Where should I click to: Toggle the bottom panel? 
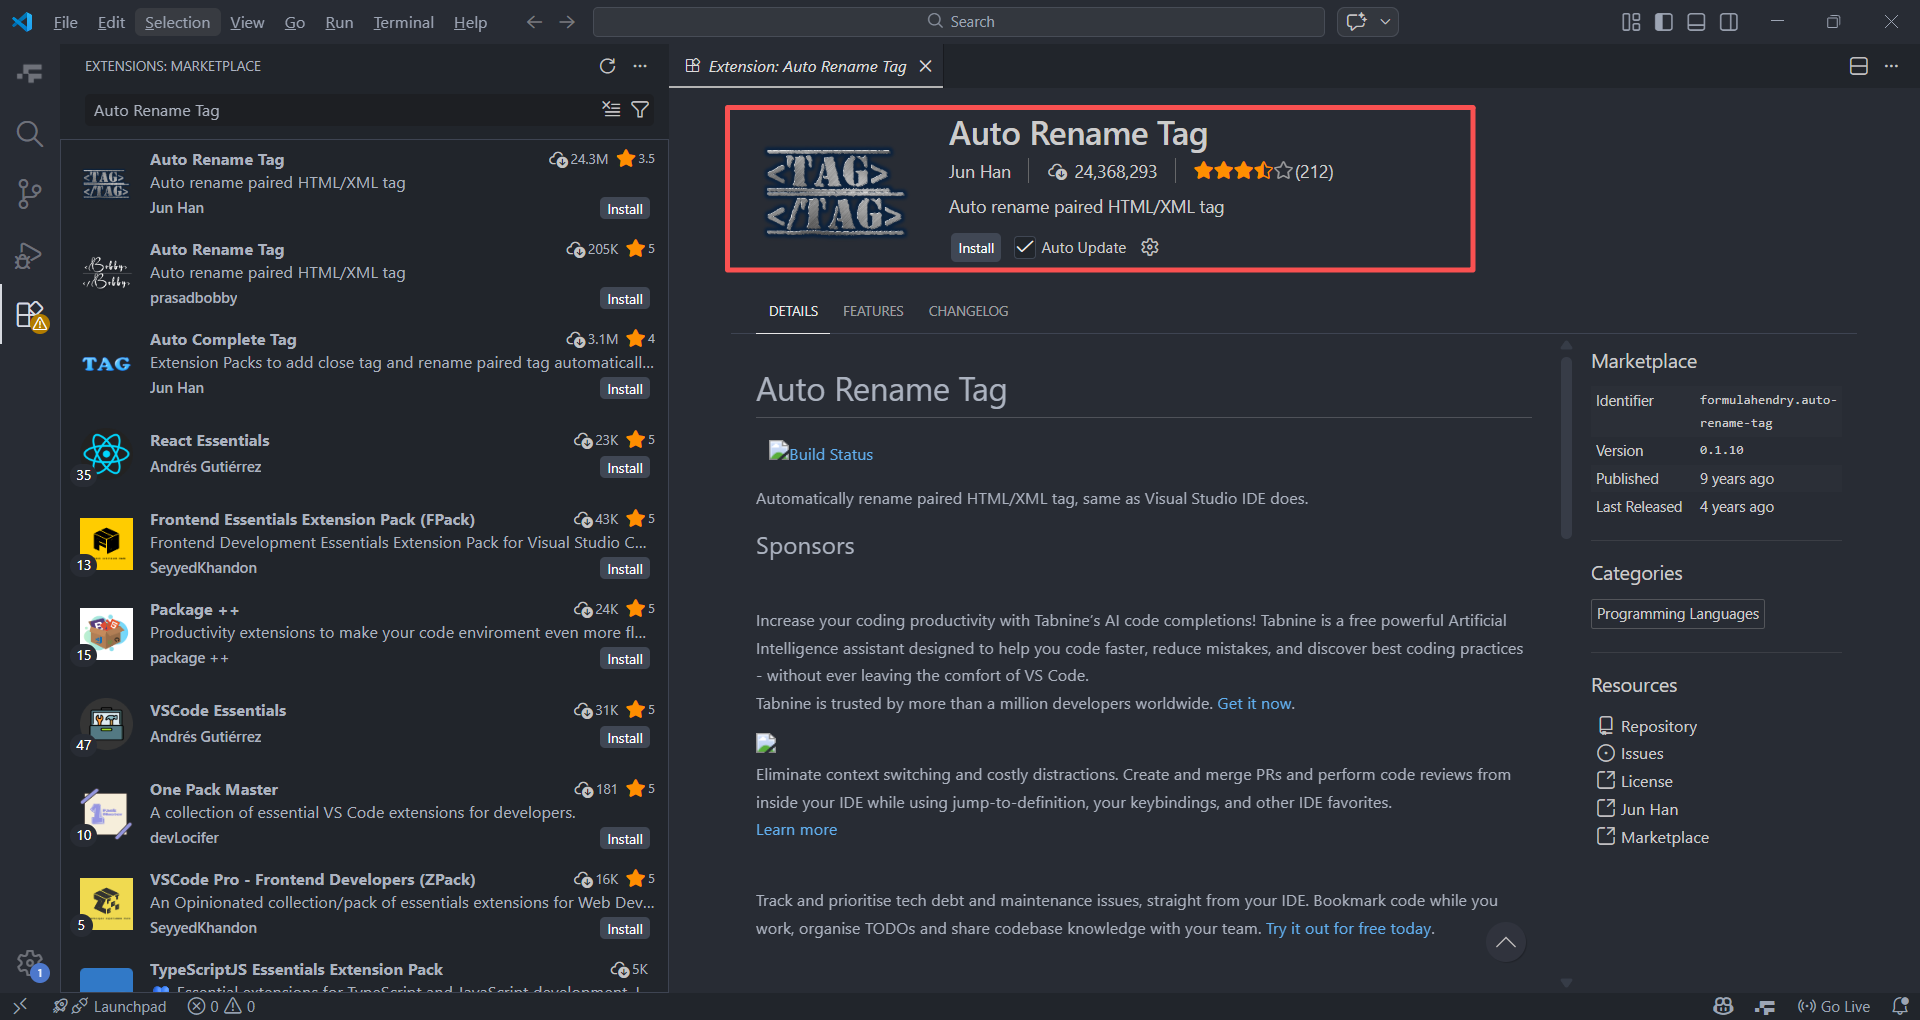coord(1696,22)
